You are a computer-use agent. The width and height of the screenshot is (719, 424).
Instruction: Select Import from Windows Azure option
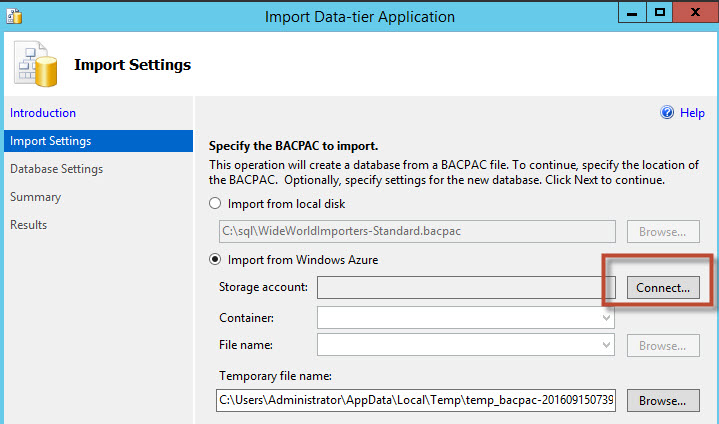(x=214, y=261)
